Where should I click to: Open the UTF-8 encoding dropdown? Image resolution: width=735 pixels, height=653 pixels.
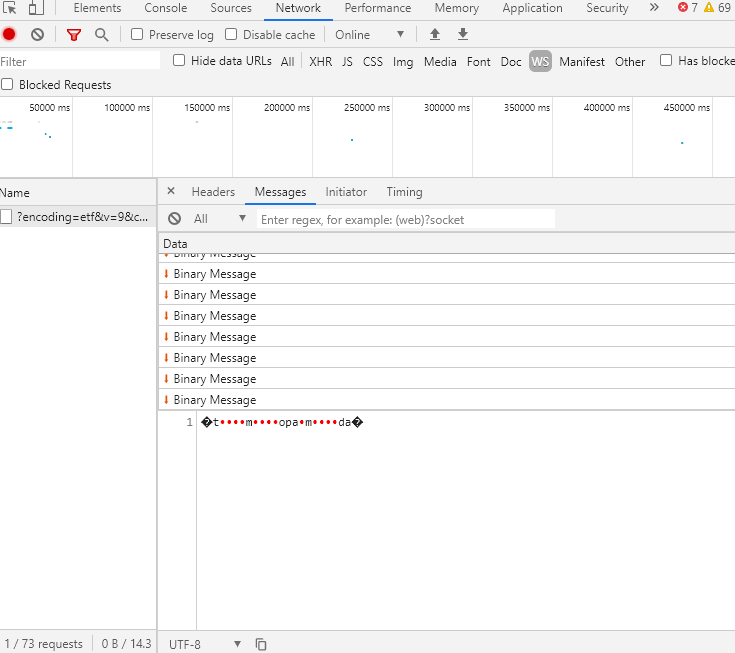coord(205,645)
